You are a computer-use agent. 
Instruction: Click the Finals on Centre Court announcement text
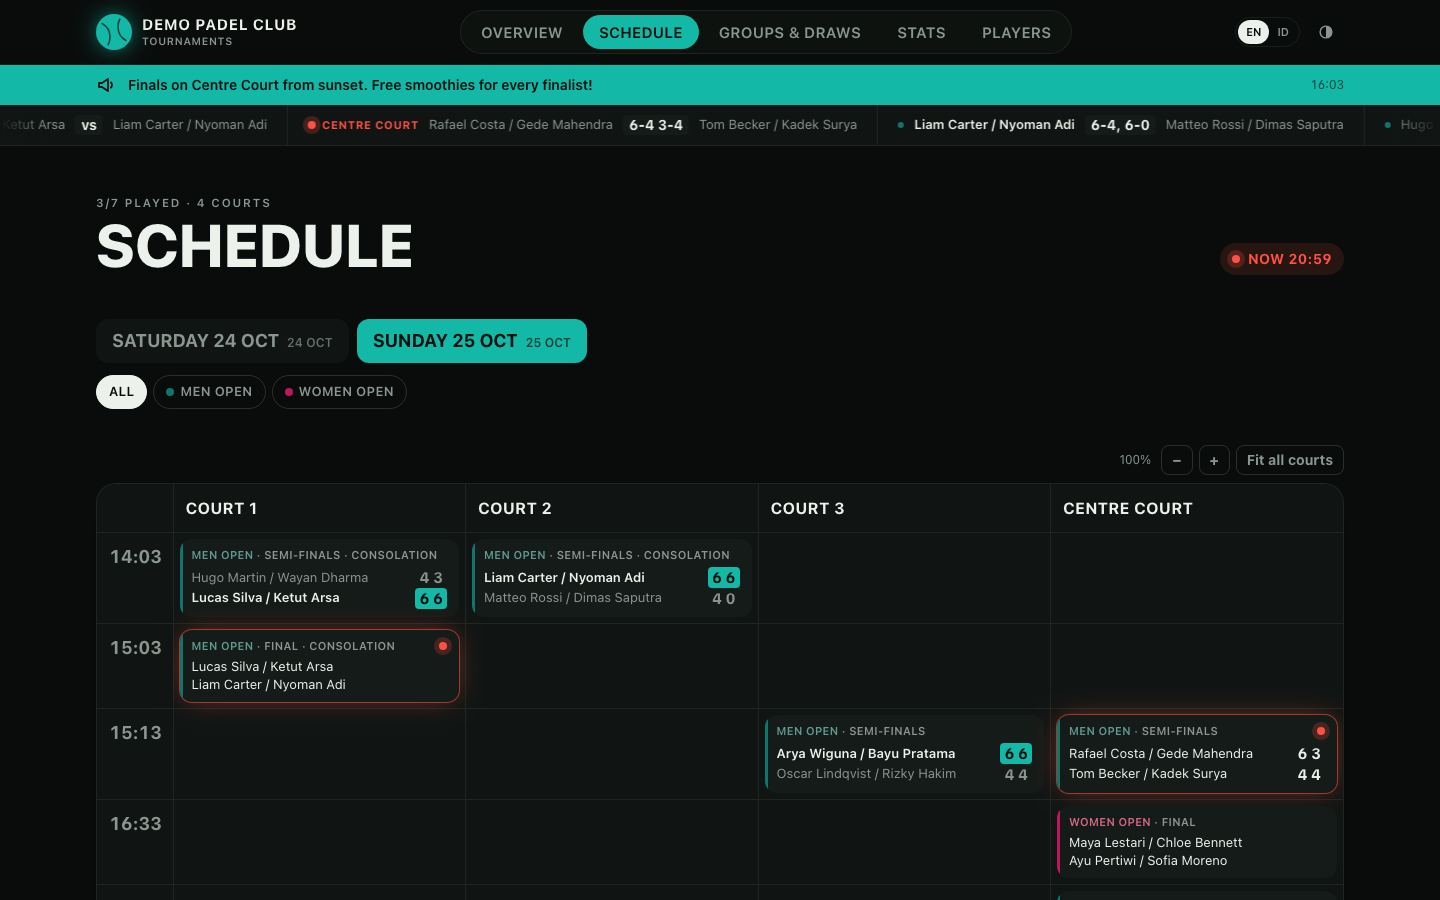(360, 85)
